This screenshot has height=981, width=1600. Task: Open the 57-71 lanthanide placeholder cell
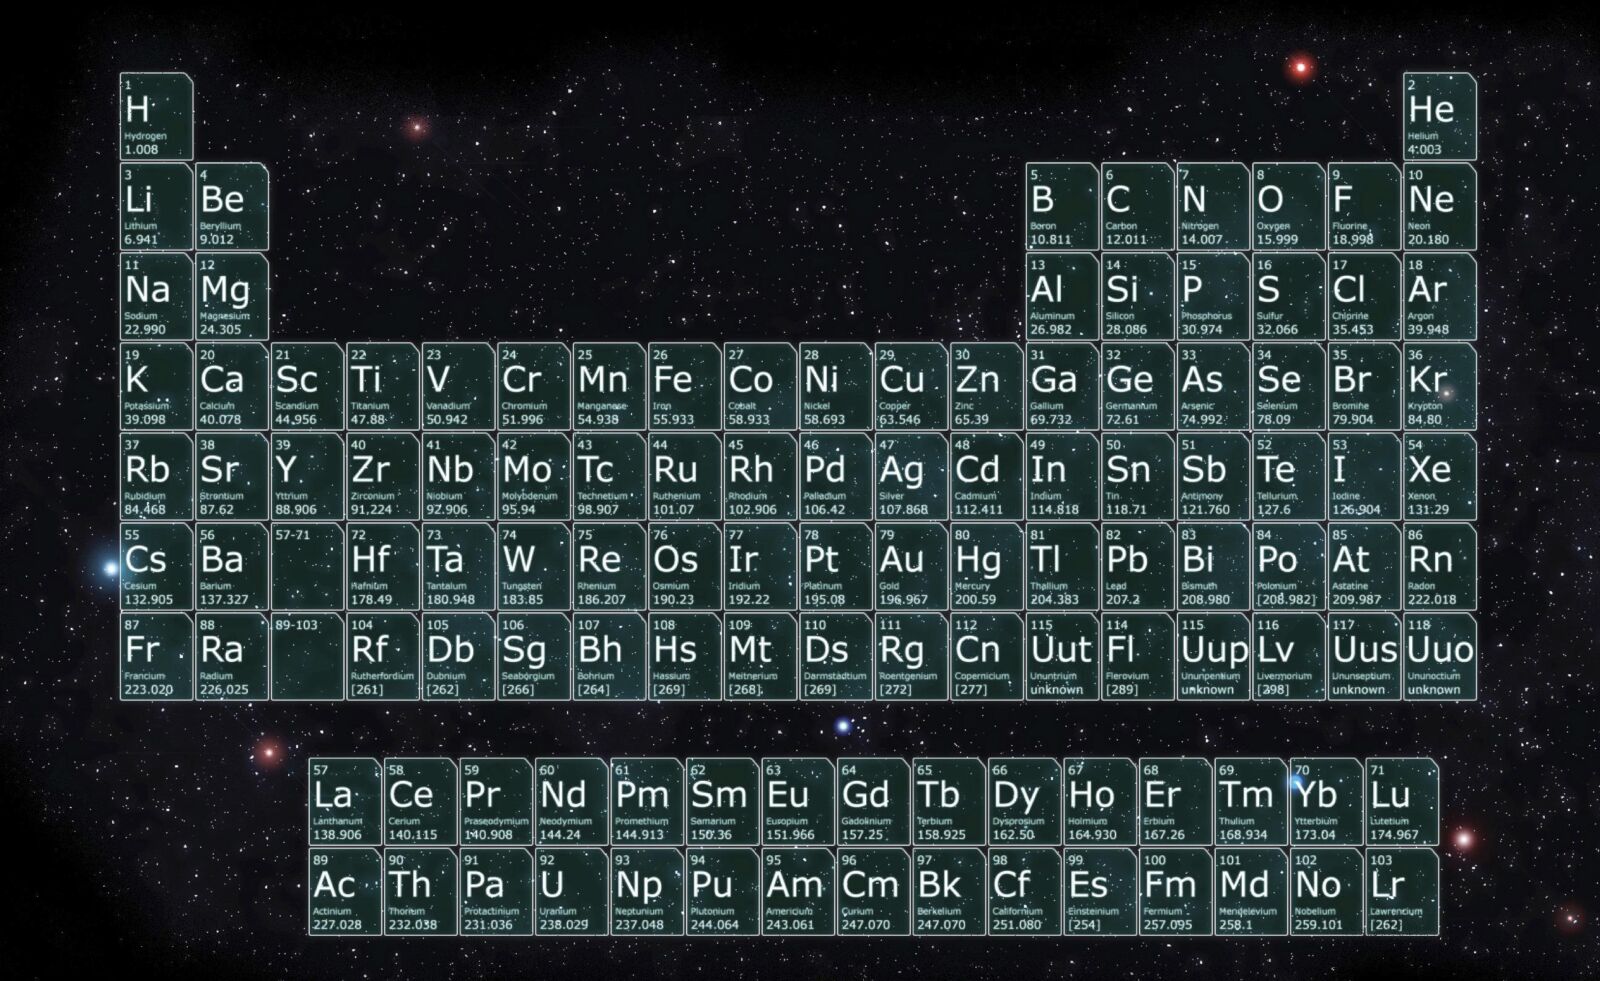click(x=307, y=566)
